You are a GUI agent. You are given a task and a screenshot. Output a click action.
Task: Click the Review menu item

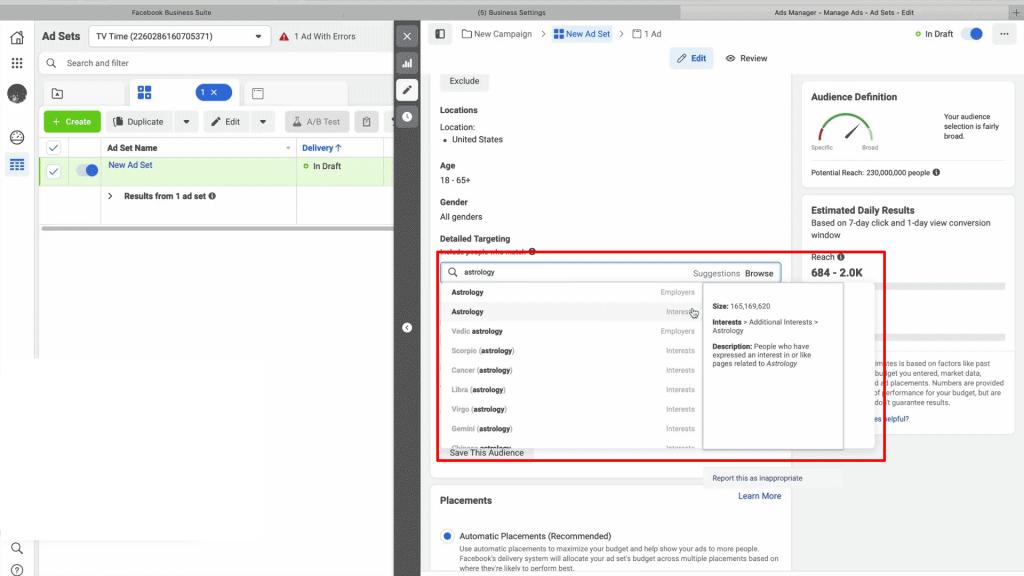pos(746,58)
